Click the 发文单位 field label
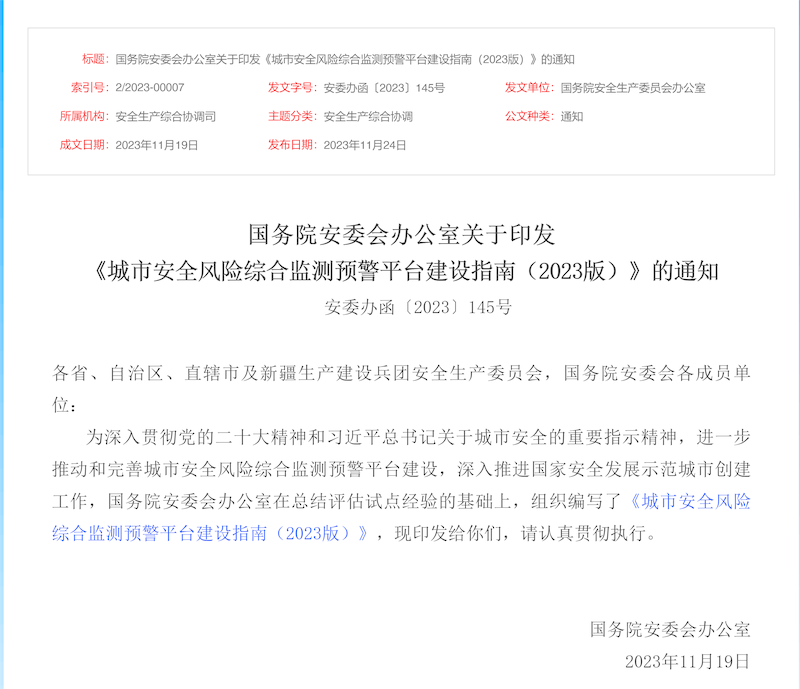Image resolution: width=800 pixels, height=689 pixels. [529, 88]
